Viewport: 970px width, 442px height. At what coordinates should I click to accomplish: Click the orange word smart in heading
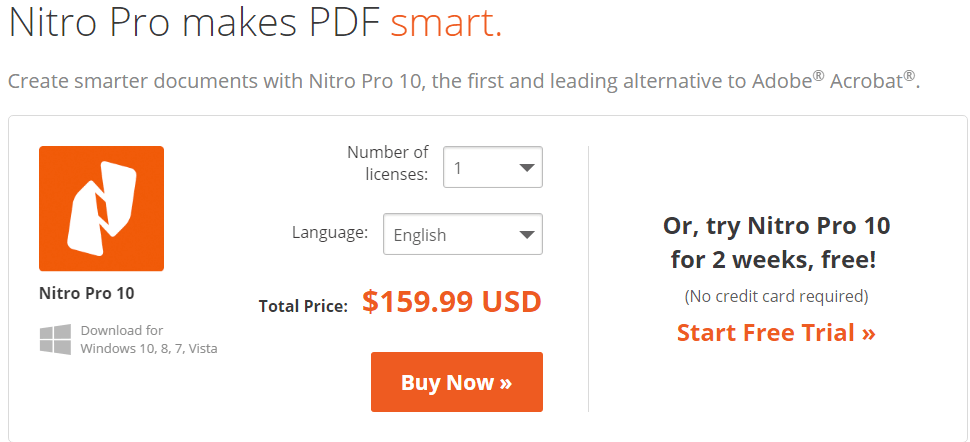[x=446, y=24]
